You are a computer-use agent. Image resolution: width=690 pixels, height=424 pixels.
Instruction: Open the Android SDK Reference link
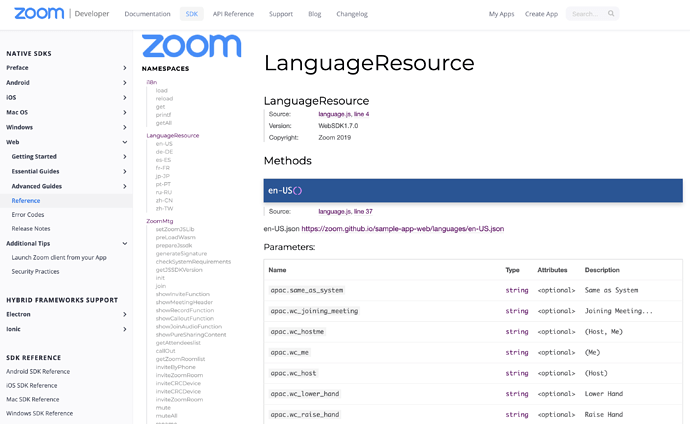coord(38,372)
